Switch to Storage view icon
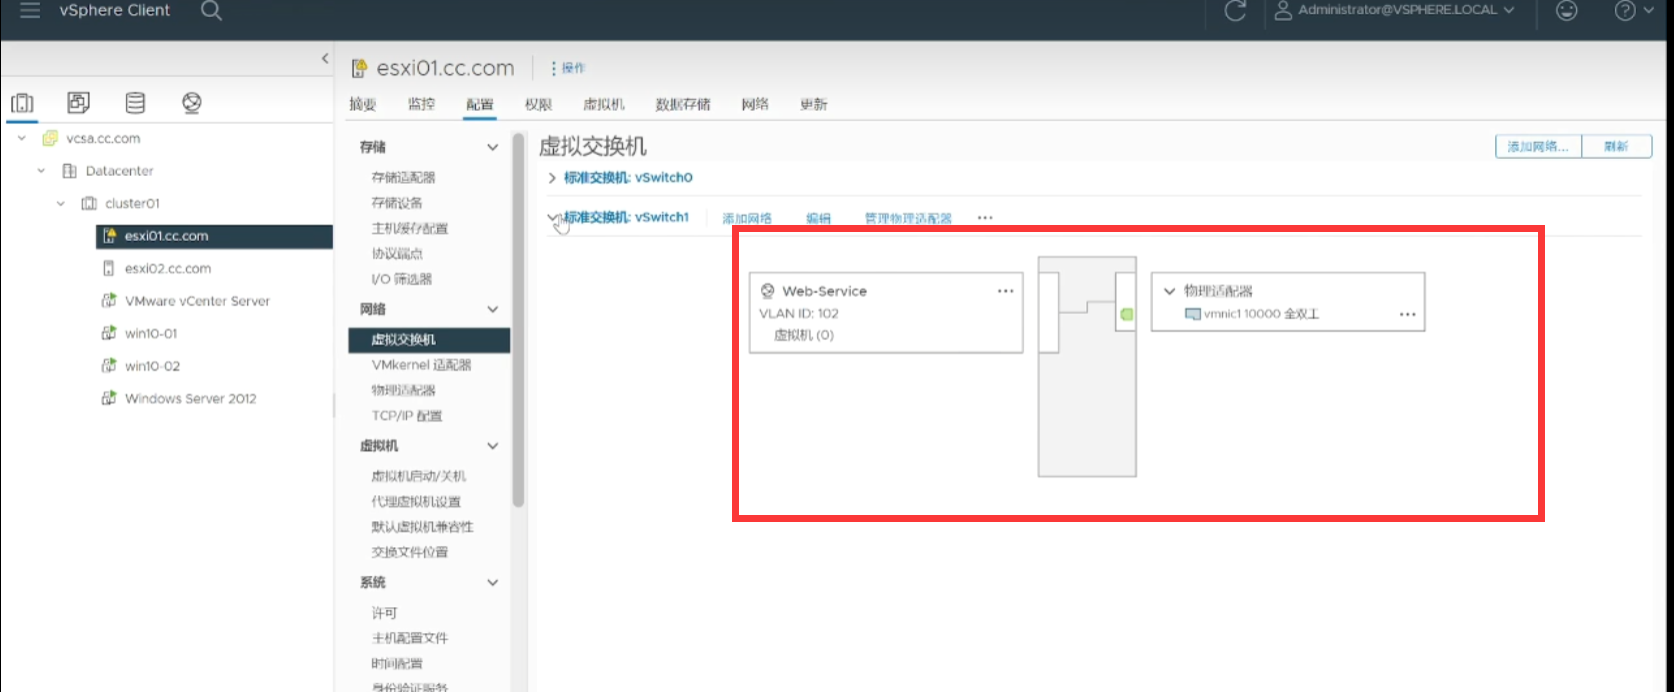Image resolution: width=1674 pixels, height=692 pixels. [135, 102]
